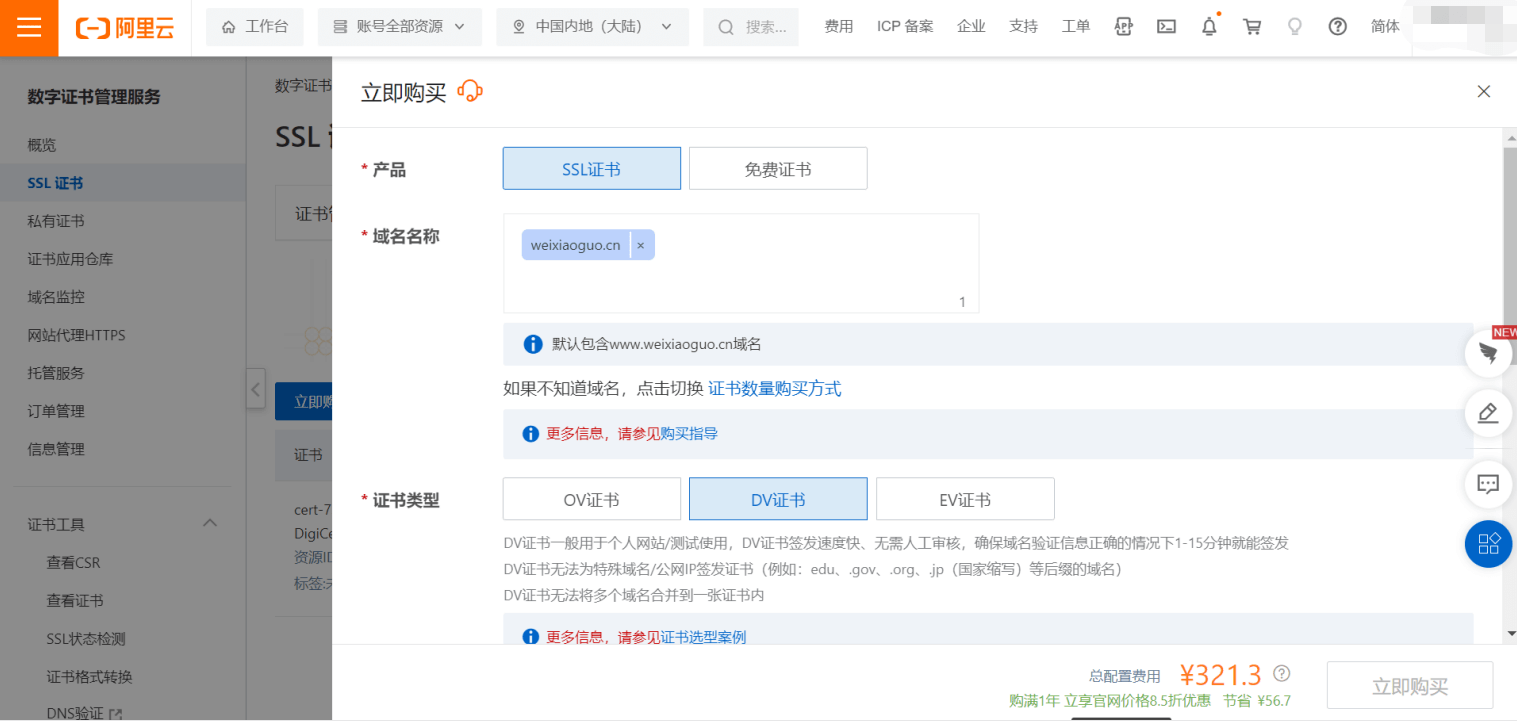The image size is (1517, 721).
Task: Open the Cloud Shell terminal icon
Action: pyautogui.click(x=1166, y=27)
